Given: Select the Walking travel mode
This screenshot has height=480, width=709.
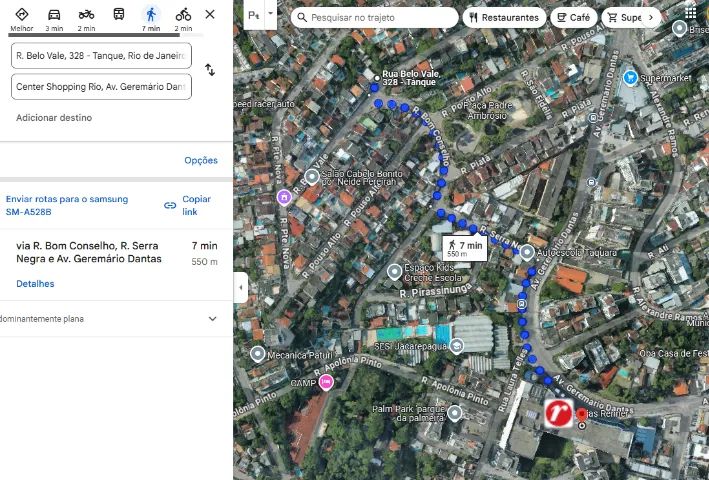Looking at the screenshot, I should [151, 15].
